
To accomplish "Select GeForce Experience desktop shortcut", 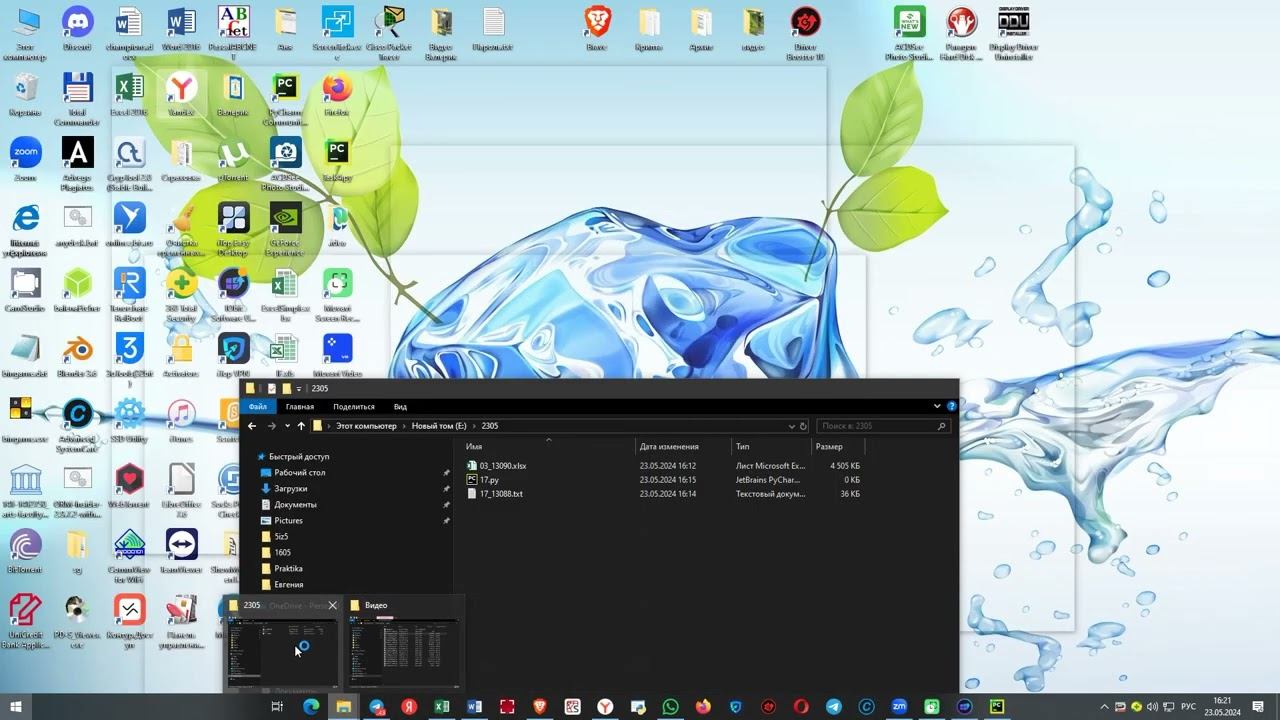I will pyautogui.click(x=285, y=229).
